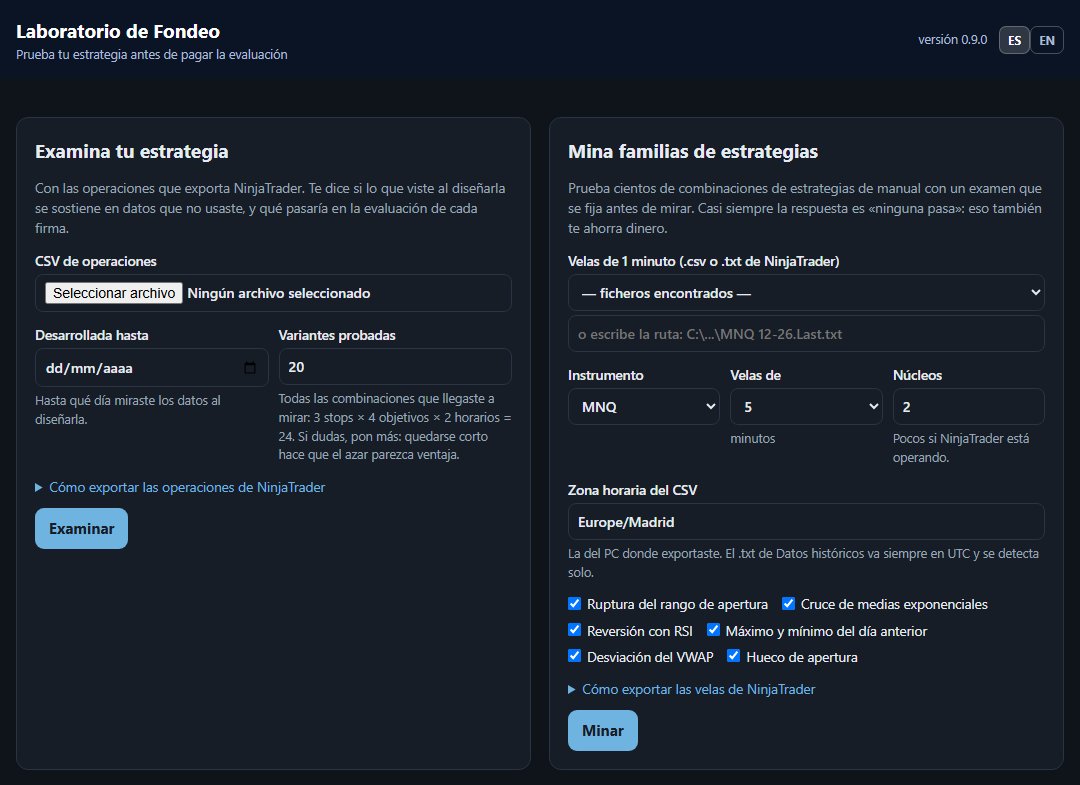Expand Cómo exportar las operaciones de NinjaTrader
The image size is (1080, 785).
[180, 488]
